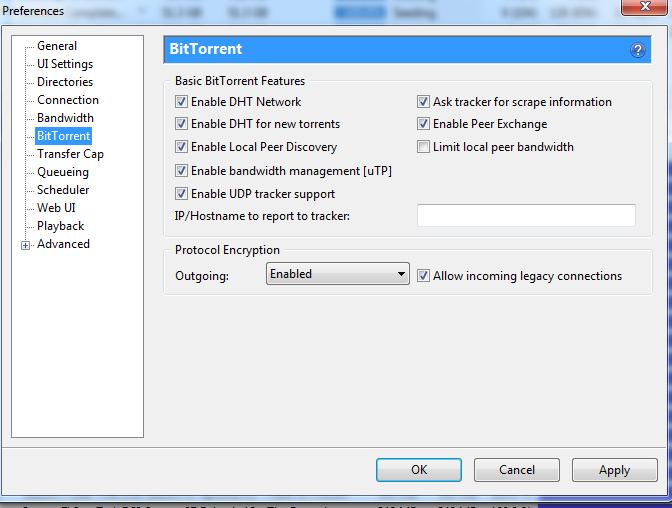
Task: Toggle Enable Peer Exchange checkbox
Action: [x=423, y=124]
